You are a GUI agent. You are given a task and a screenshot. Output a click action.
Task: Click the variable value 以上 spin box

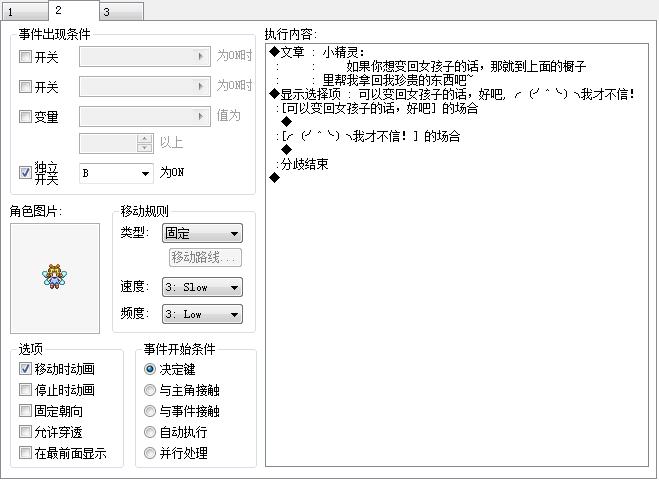point(116,143)
